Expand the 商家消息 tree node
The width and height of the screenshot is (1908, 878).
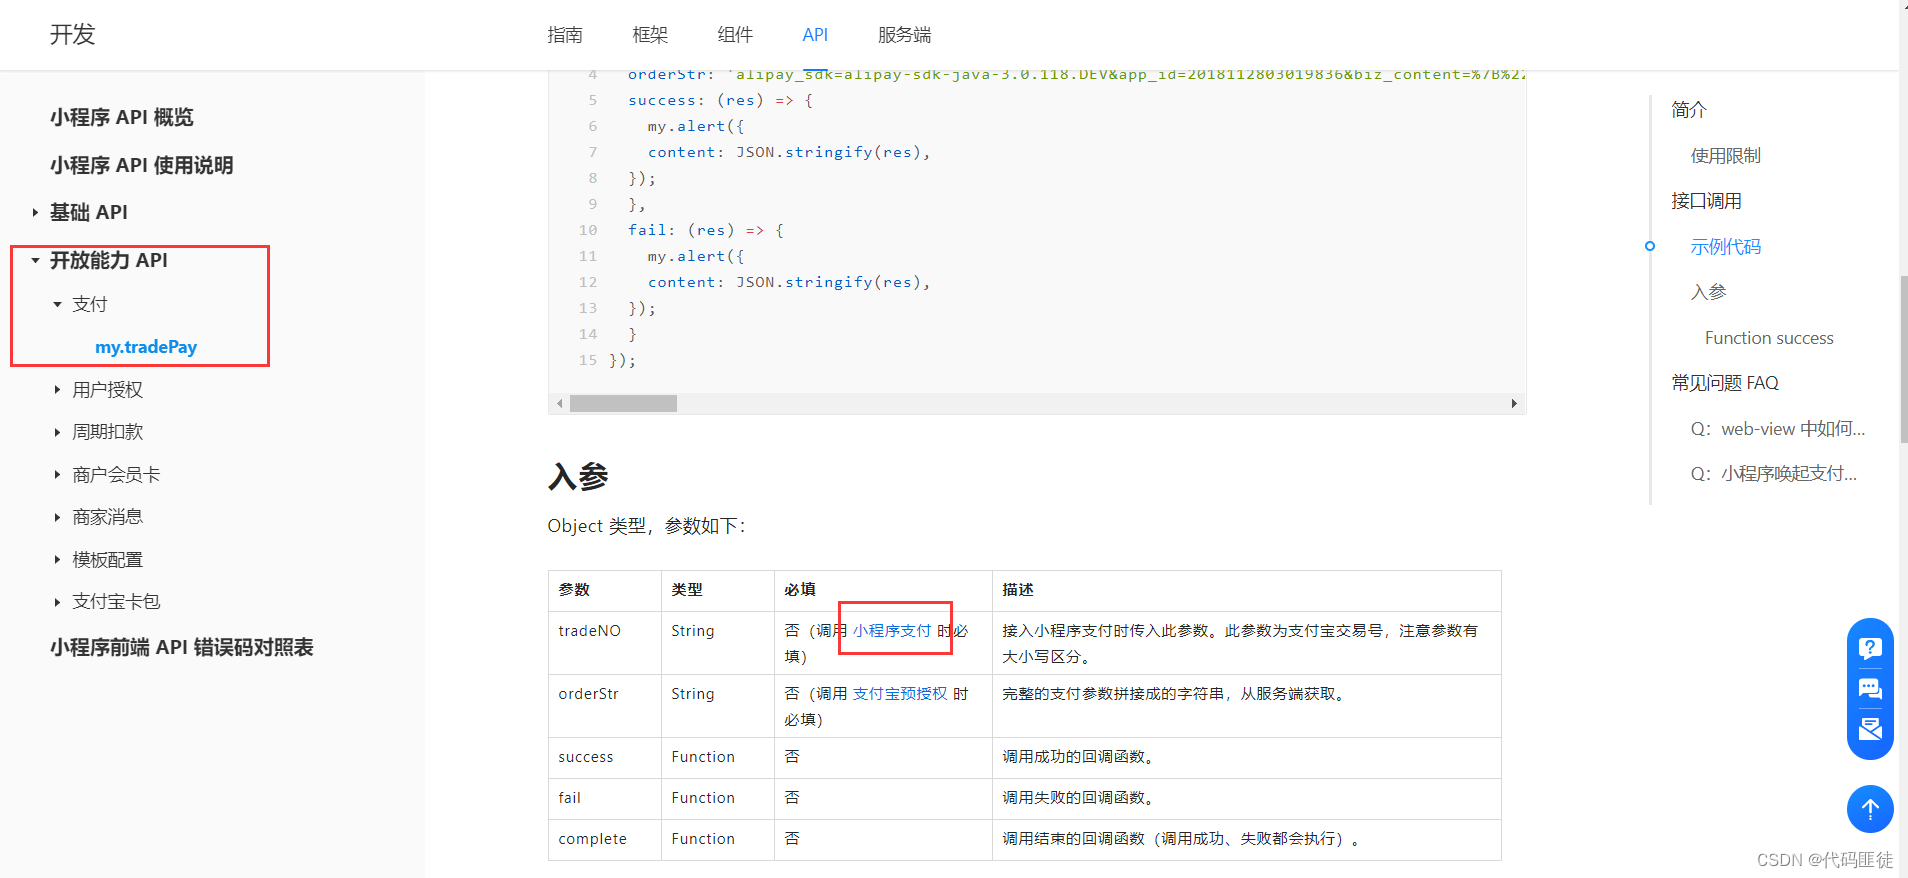57,517
